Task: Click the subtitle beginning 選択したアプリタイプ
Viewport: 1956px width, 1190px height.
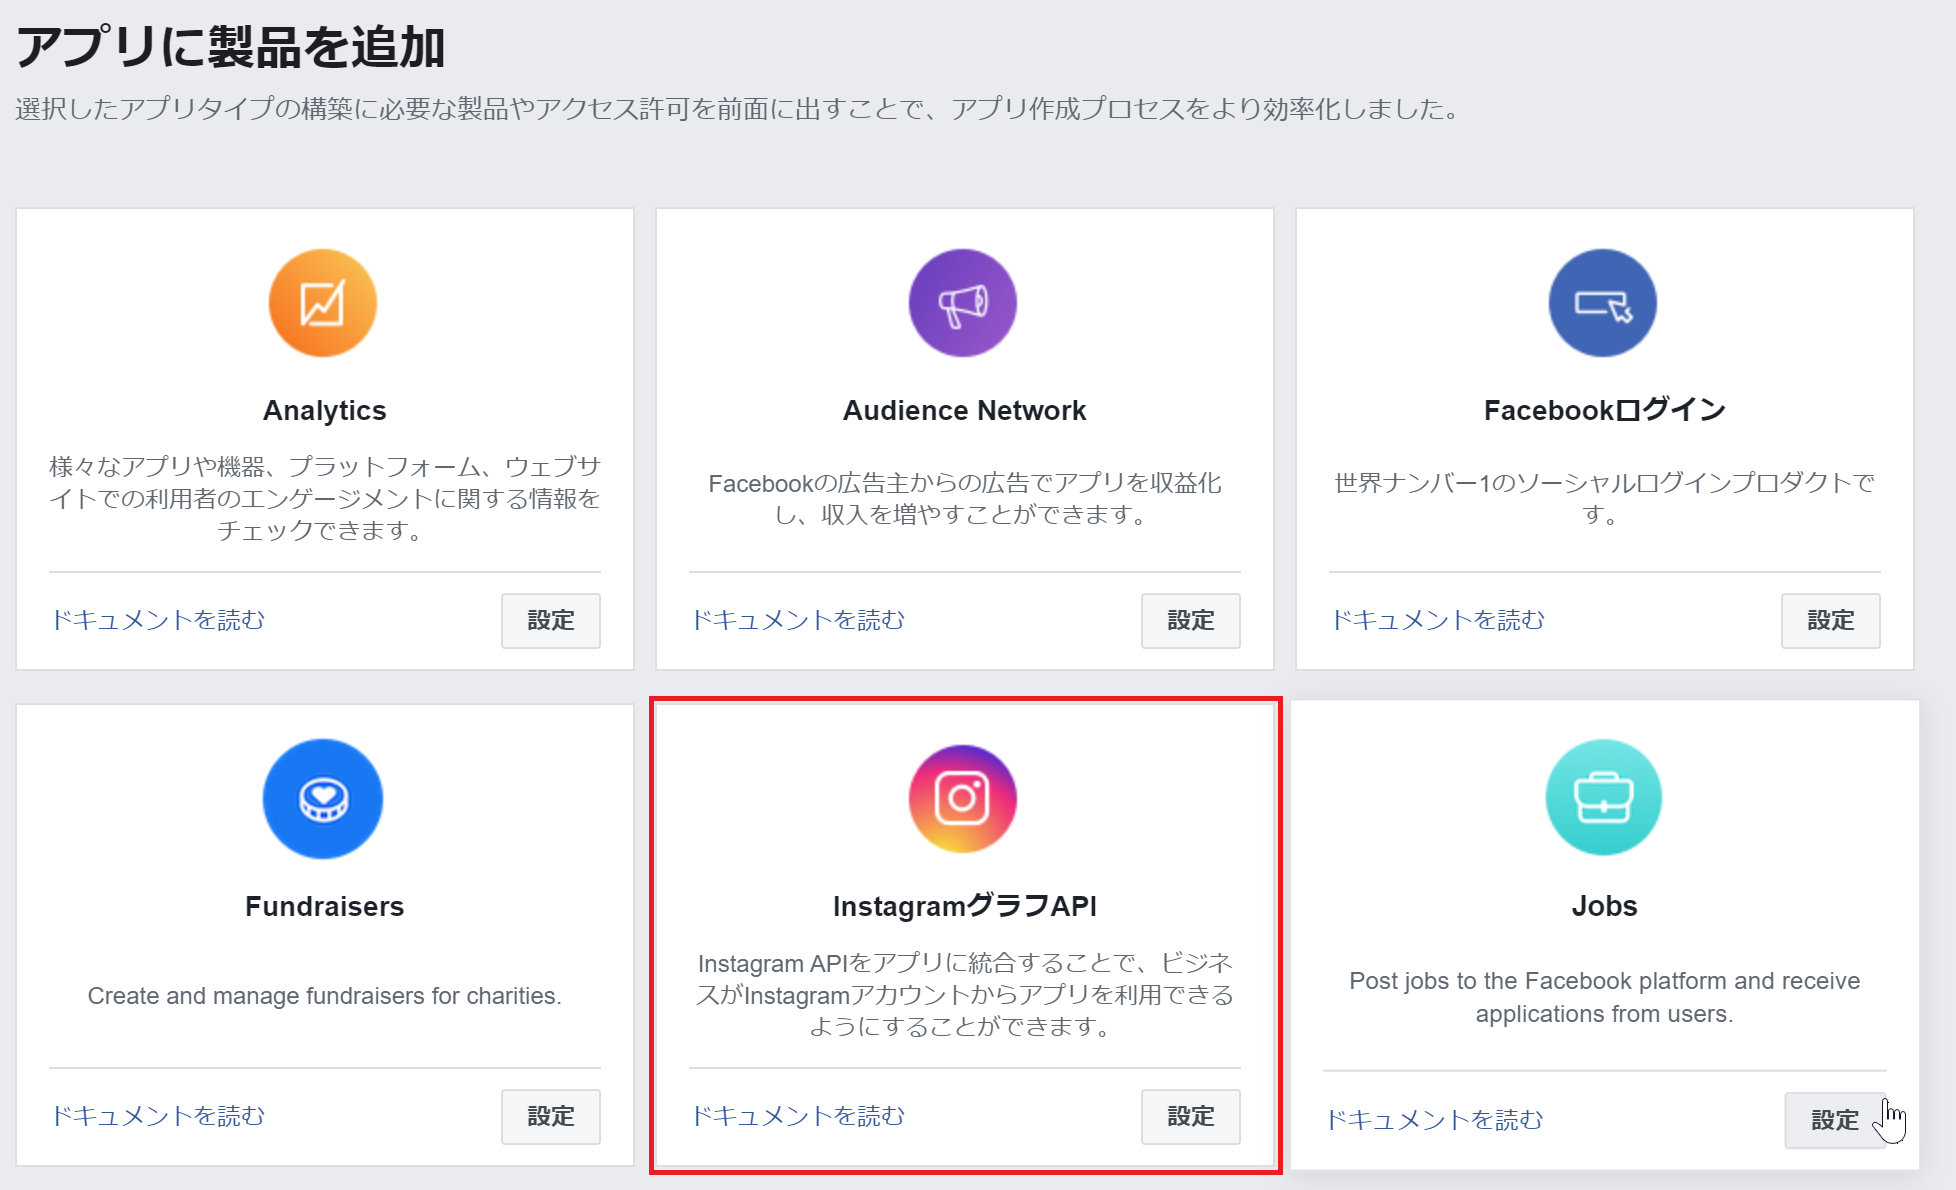Action: click(740, 109)
